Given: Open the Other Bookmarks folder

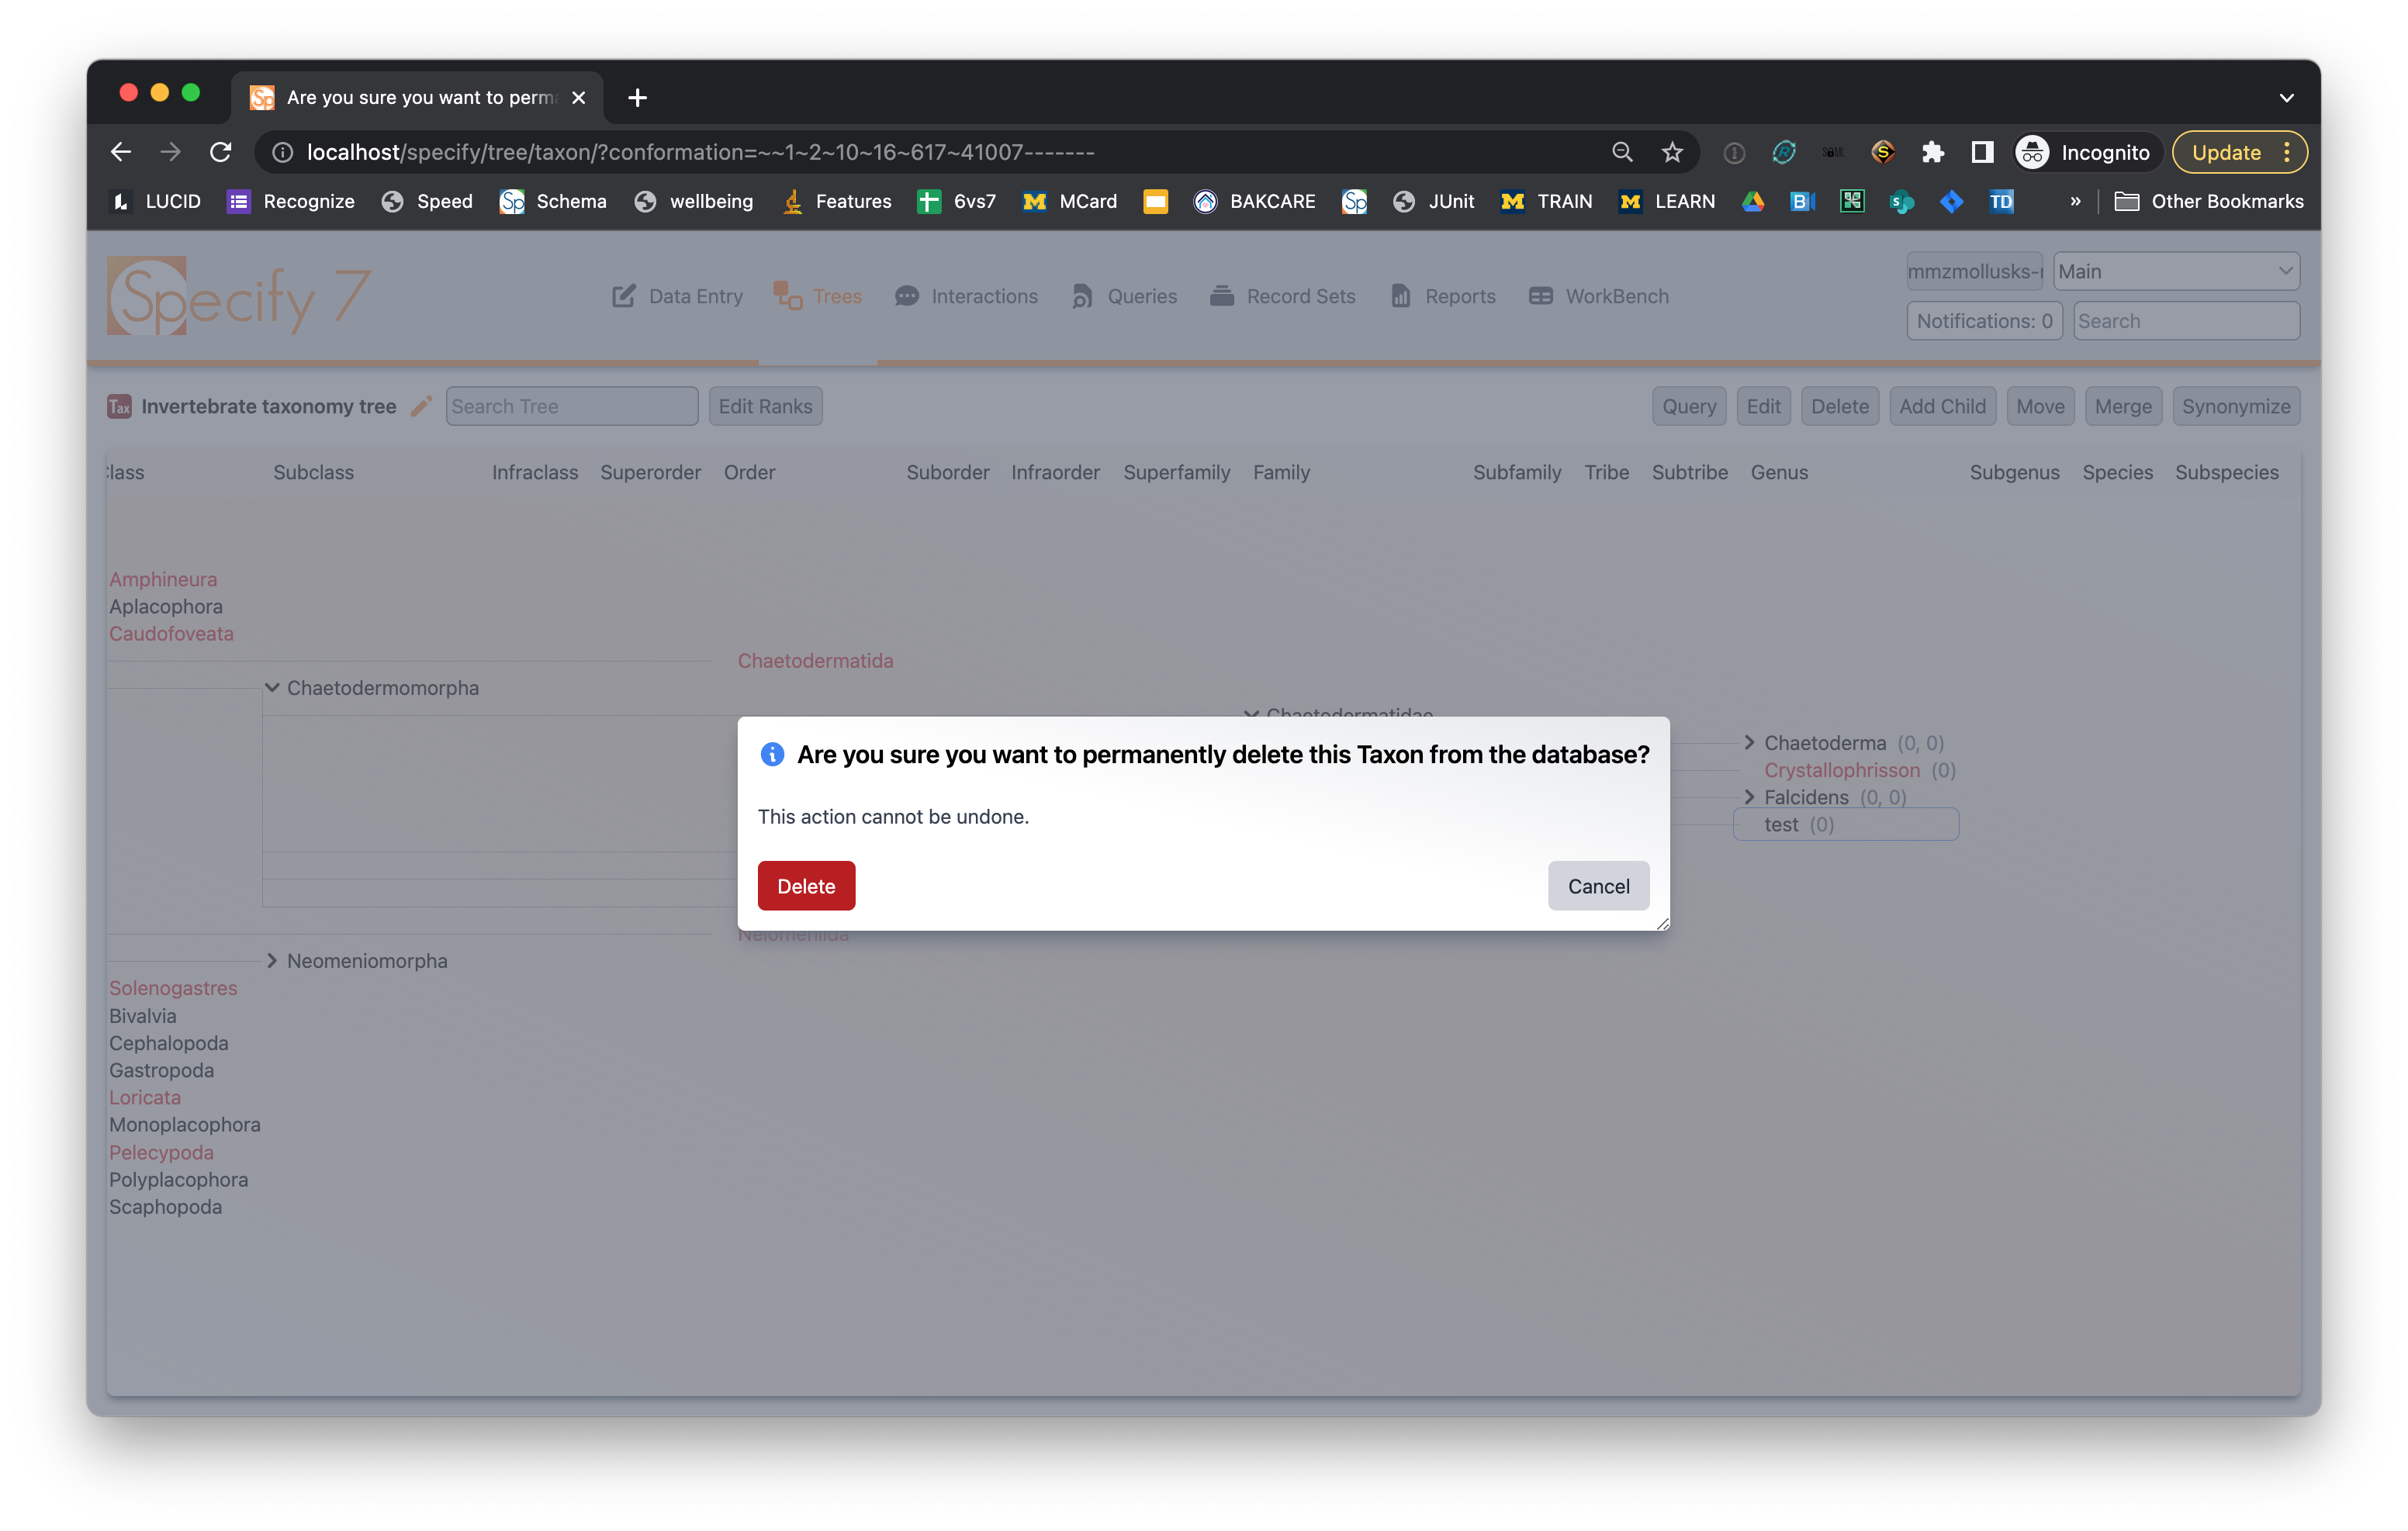Looking at the screenshot, I should 2209,201.
